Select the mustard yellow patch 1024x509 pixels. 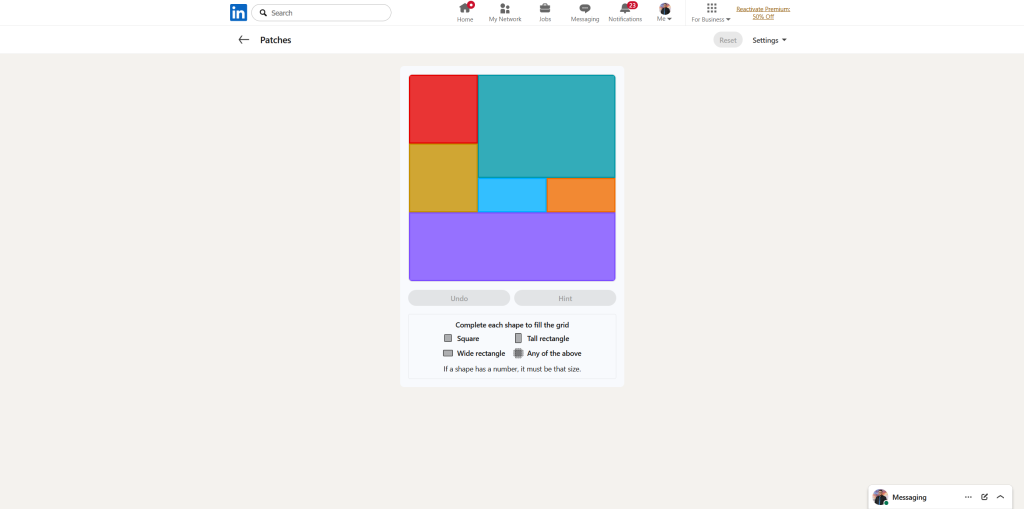click(443, 178)
